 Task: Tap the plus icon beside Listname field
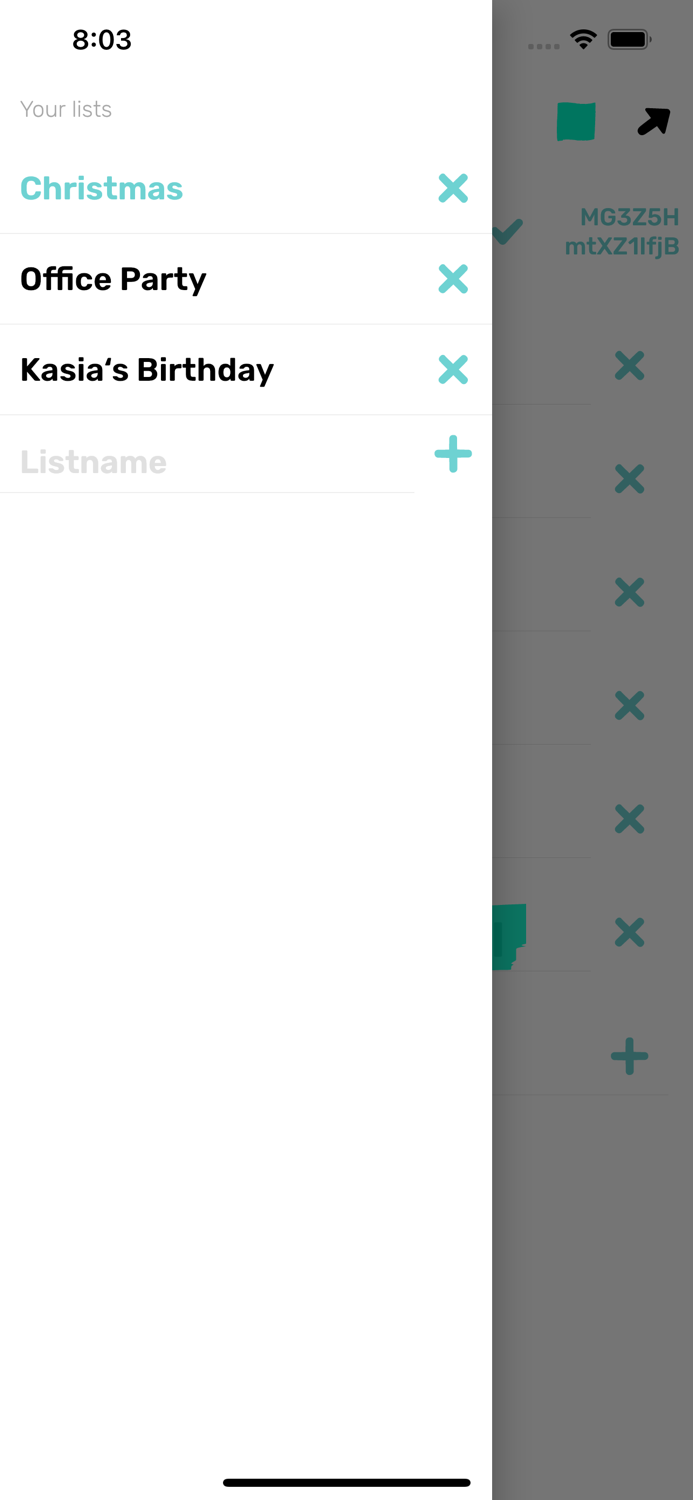(453, 455)
